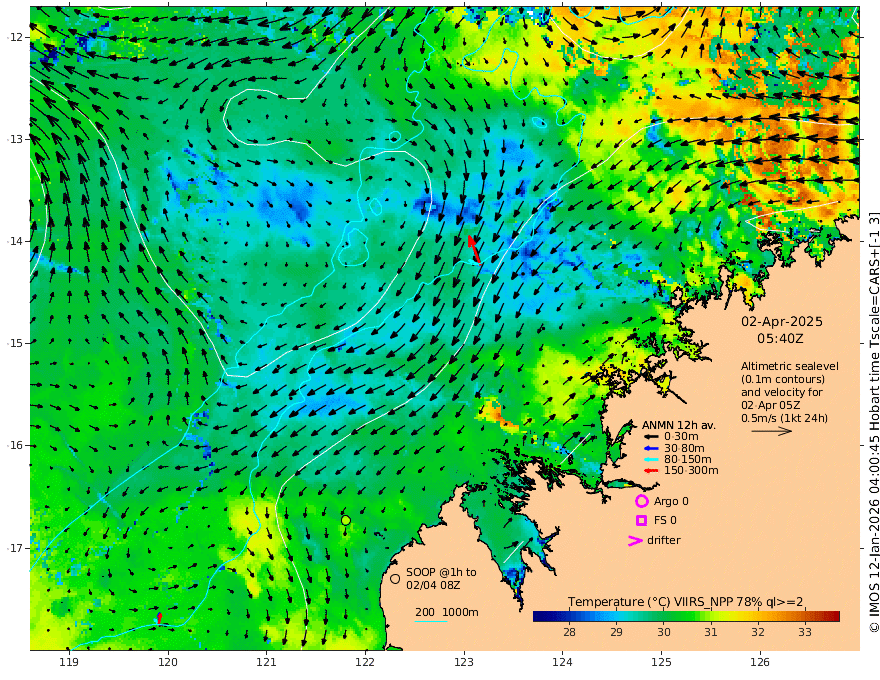Click the '200 1000m' bathymetry label
Viewport: 880px width, 680px height.
point(447,612)
